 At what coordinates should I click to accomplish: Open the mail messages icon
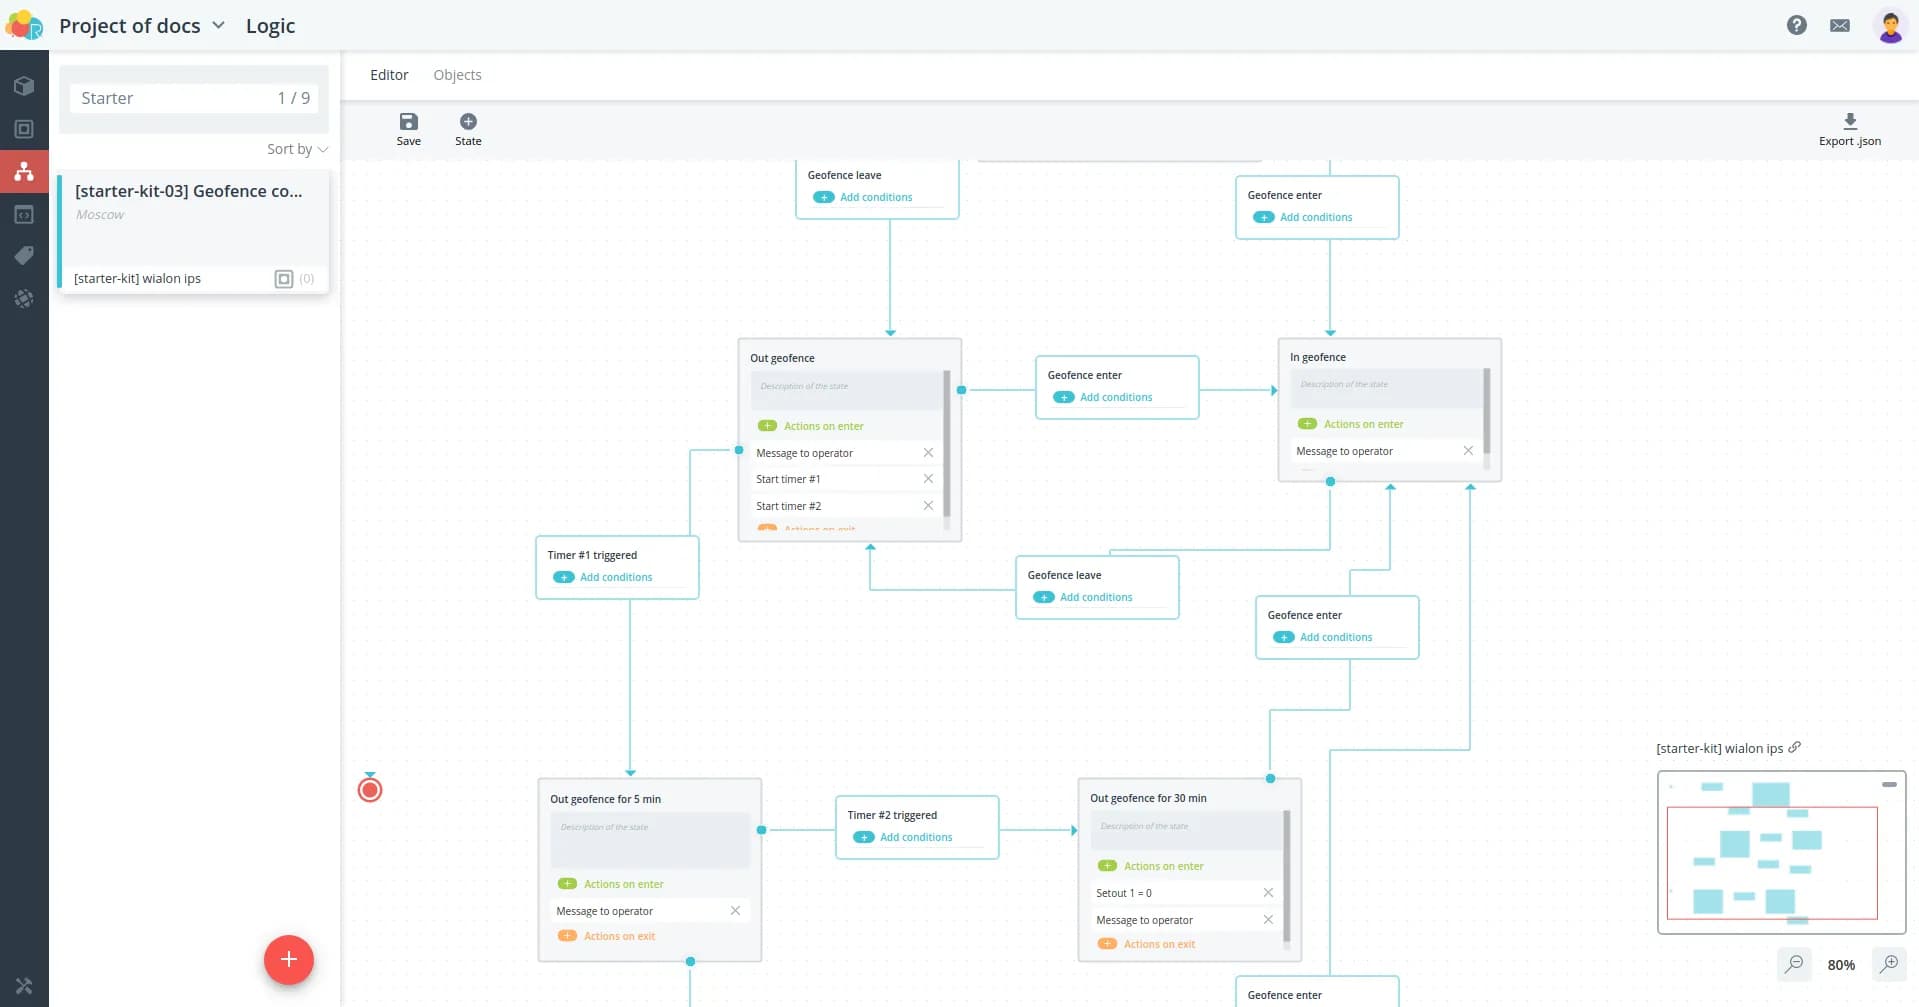tap(1839, 26)
